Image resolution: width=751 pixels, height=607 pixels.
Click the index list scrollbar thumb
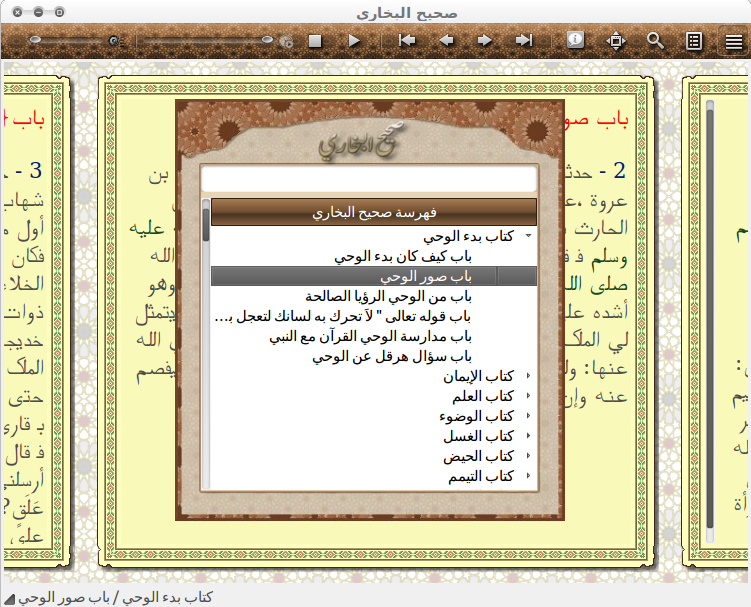[x=206, y=224]
